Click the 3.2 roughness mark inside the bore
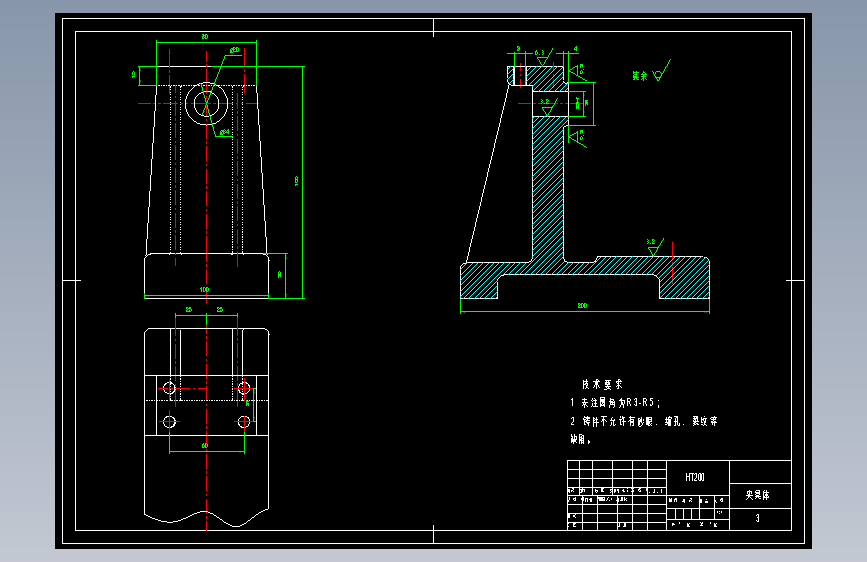This screenshot has height=562, width=867. 548,106
